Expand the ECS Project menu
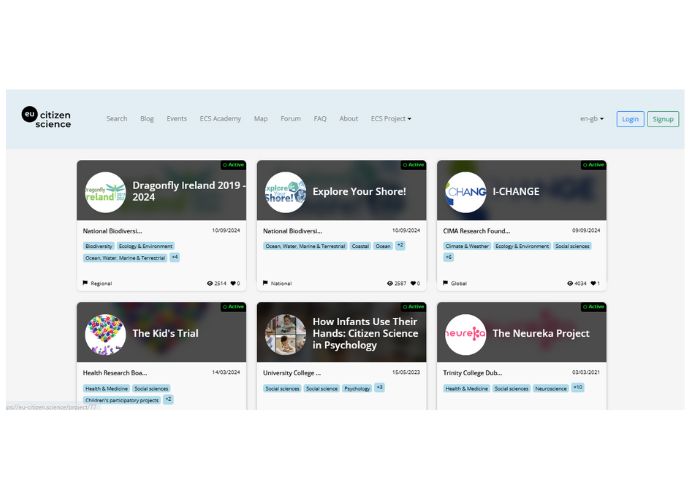 (391, 119)
